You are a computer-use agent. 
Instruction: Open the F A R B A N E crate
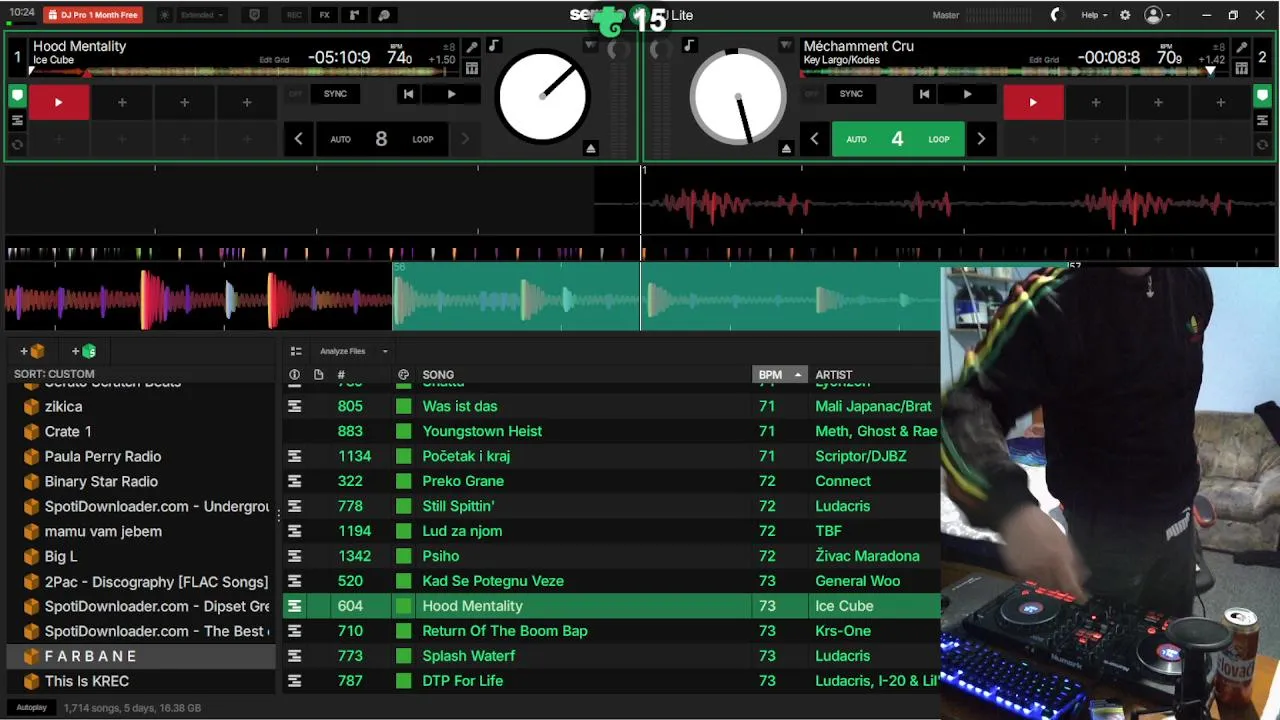(140, 656)
